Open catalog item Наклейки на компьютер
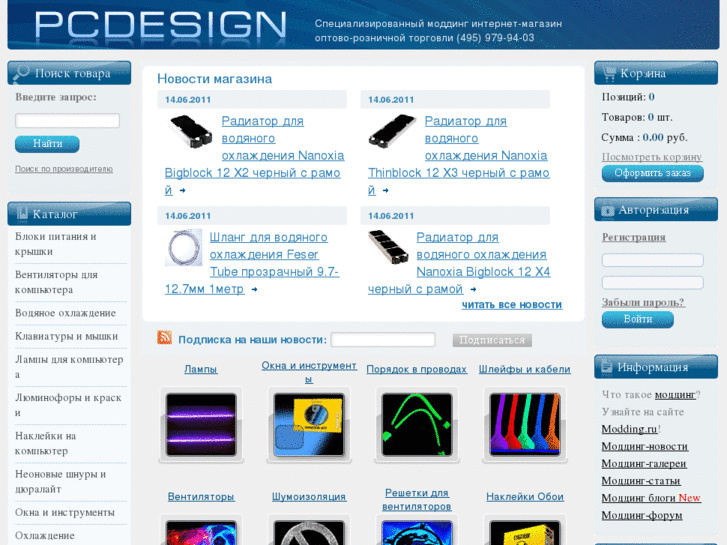Screen dimensions: 727x545 (x=45, y=443)
